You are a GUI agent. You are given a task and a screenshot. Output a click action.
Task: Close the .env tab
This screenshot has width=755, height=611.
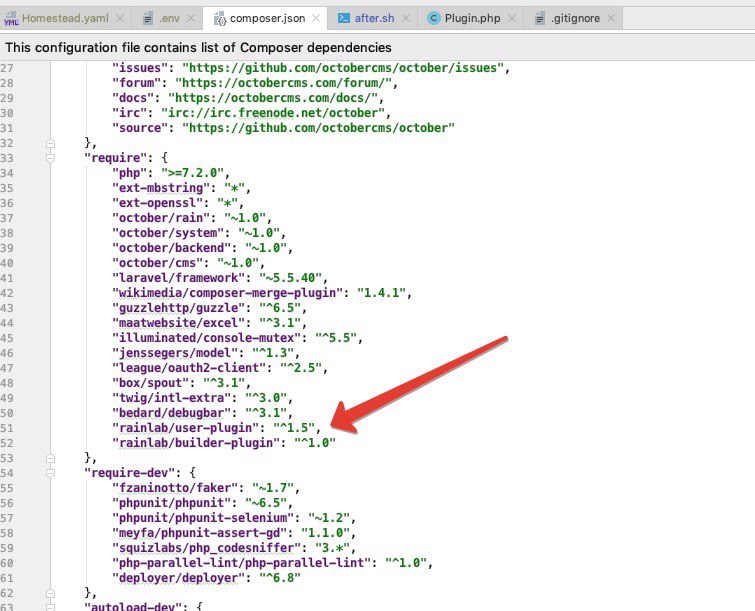coord(191,18)
